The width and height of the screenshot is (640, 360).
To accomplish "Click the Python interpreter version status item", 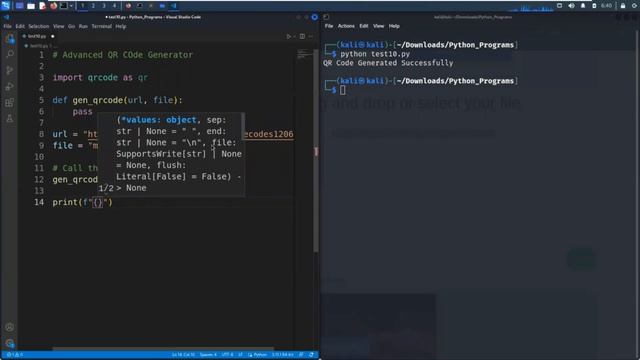I will pos(282,355).
